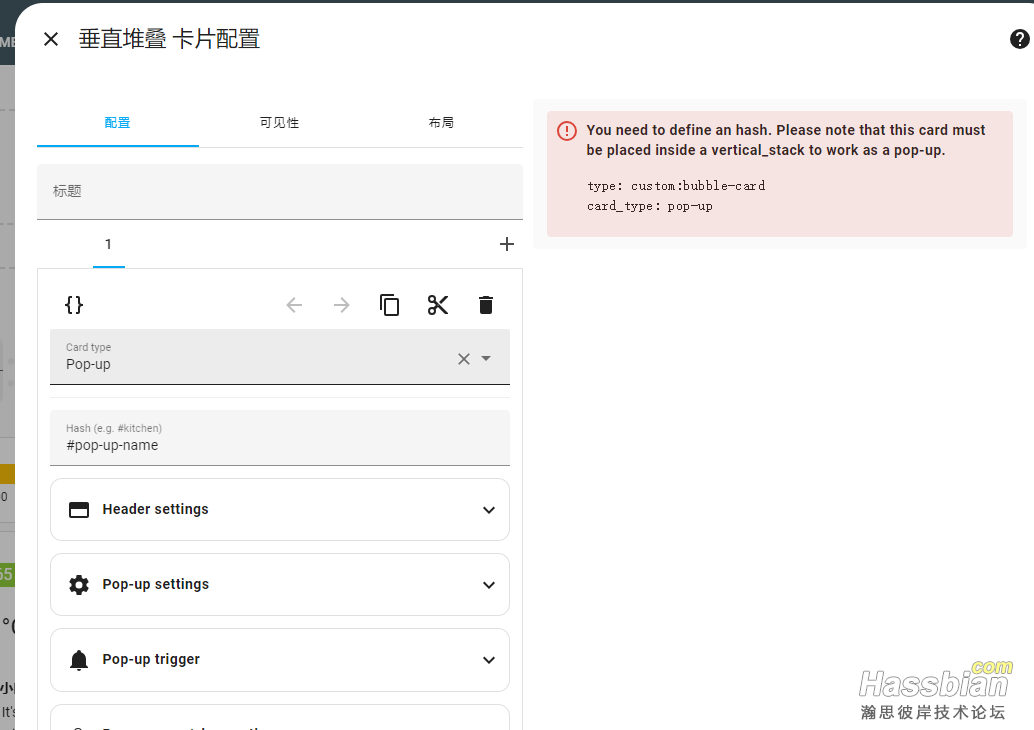1034x730 pixels.
Task: Expand the Pop-up settings section
Action: pyautogui.click(x=280, y=584)
